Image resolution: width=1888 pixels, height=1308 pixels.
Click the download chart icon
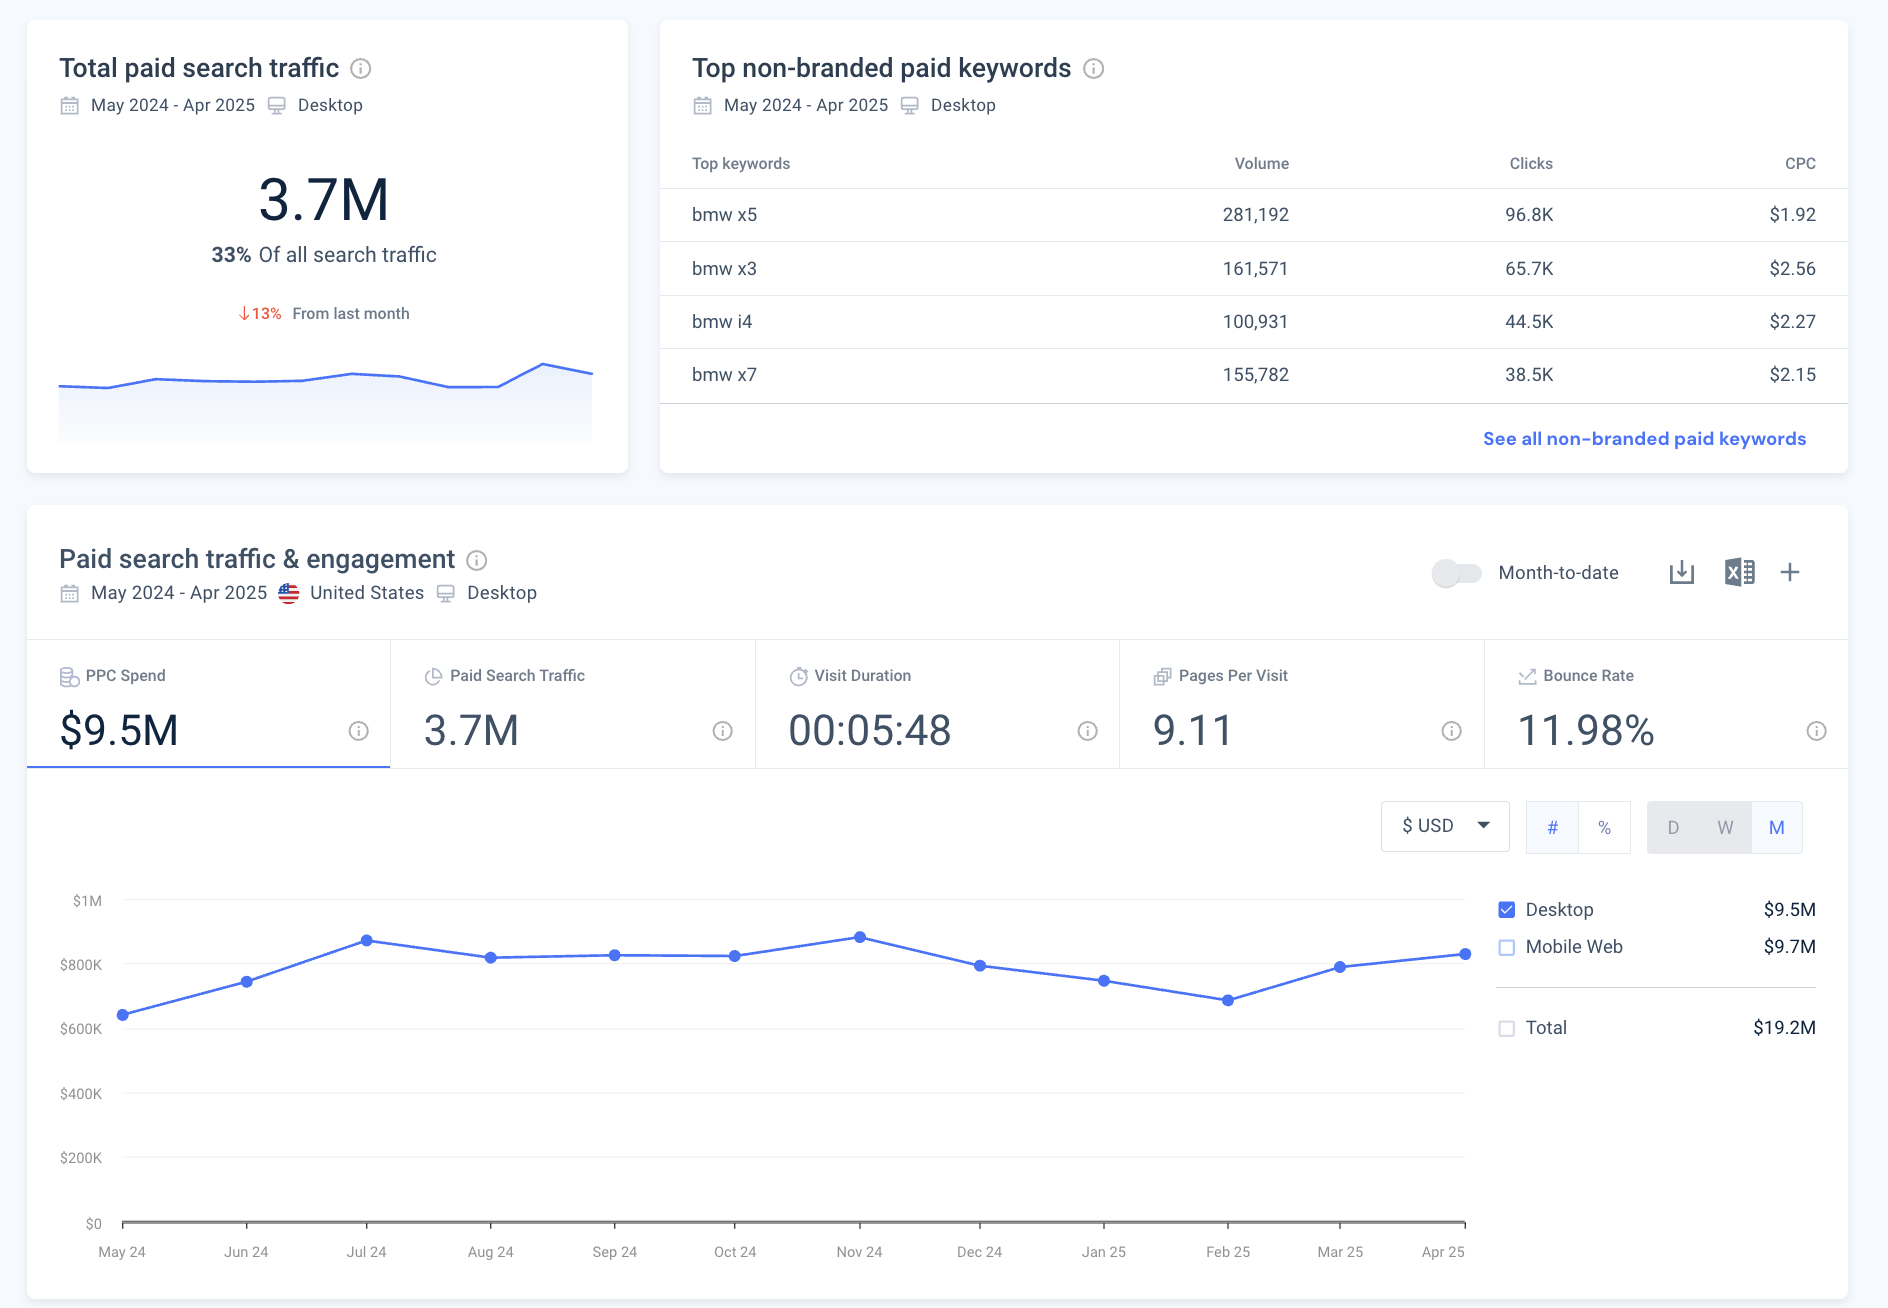(x=1682, y=572)
